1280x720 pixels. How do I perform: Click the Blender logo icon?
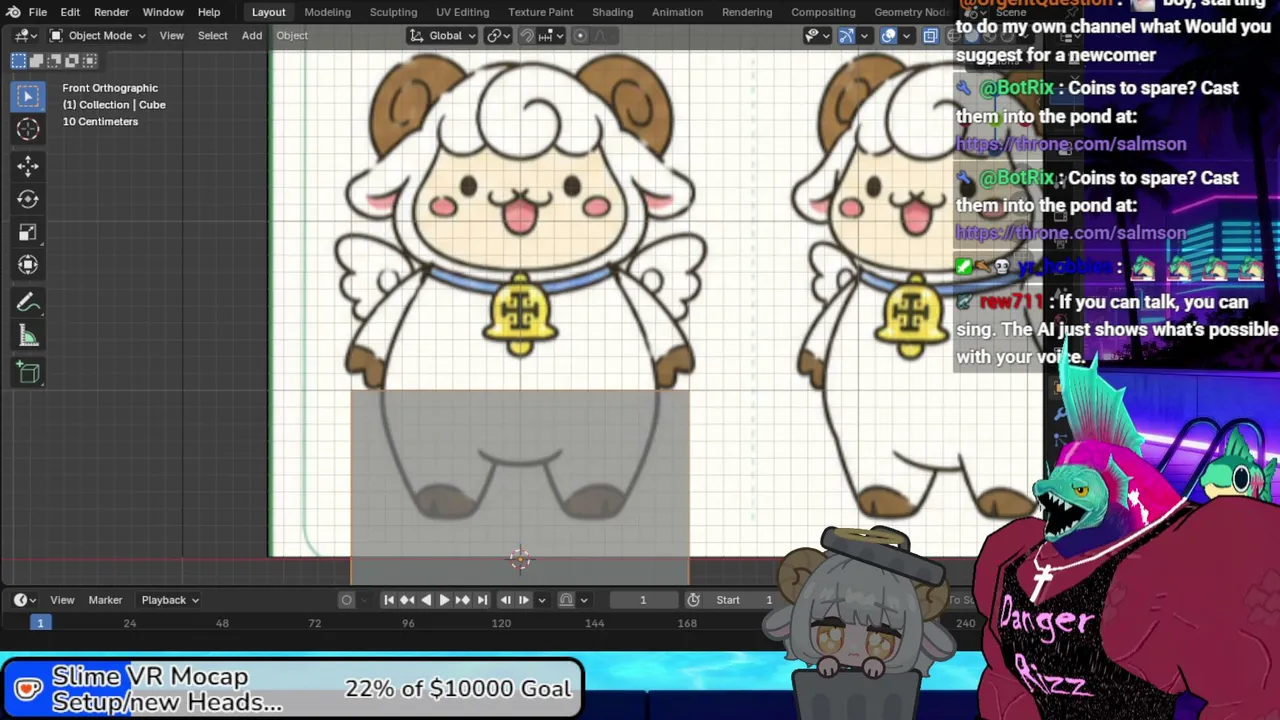point(13,12)
